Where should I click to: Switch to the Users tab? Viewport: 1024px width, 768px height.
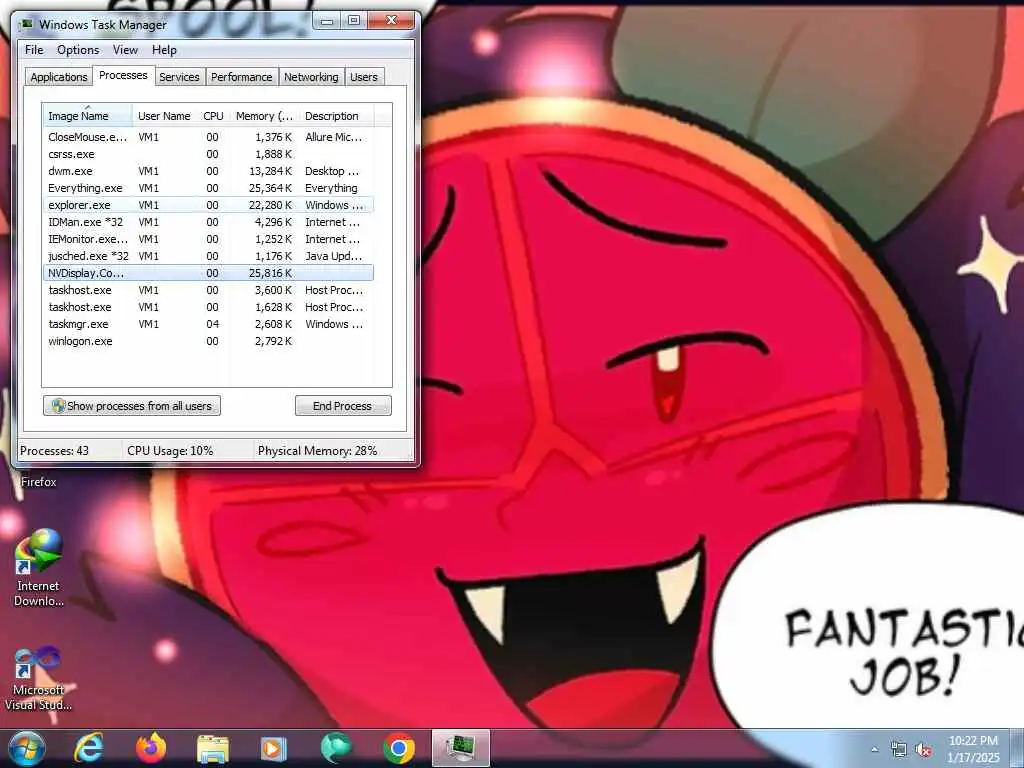pos(364,76)
